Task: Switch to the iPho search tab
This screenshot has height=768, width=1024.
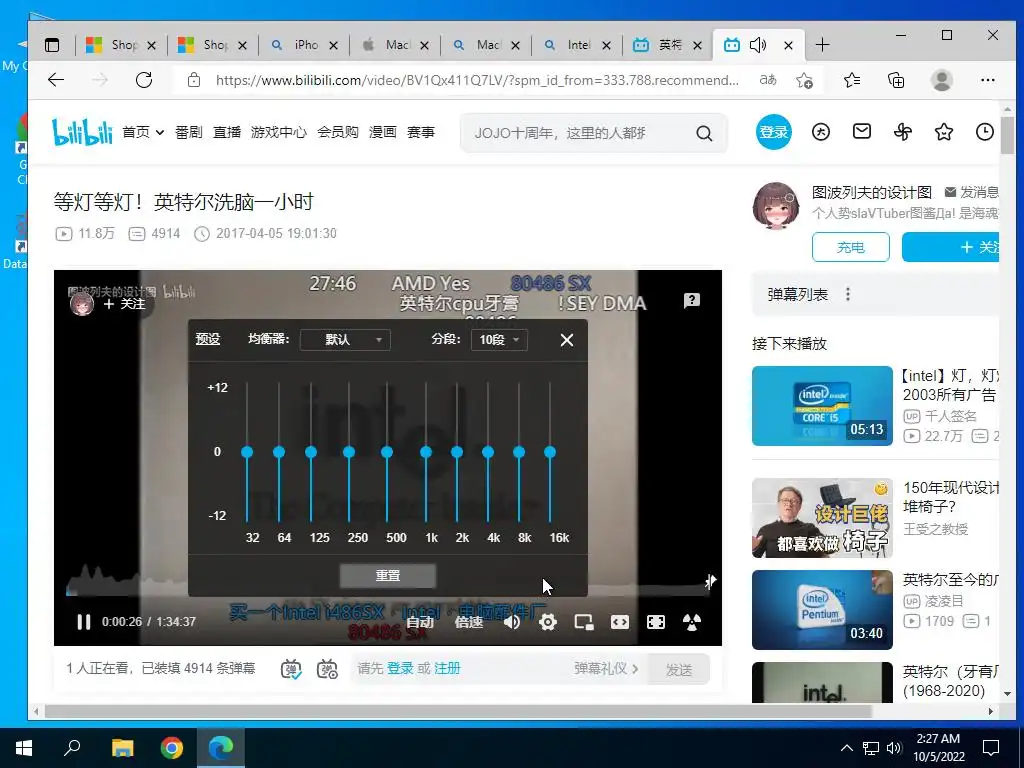Action: 304,45
